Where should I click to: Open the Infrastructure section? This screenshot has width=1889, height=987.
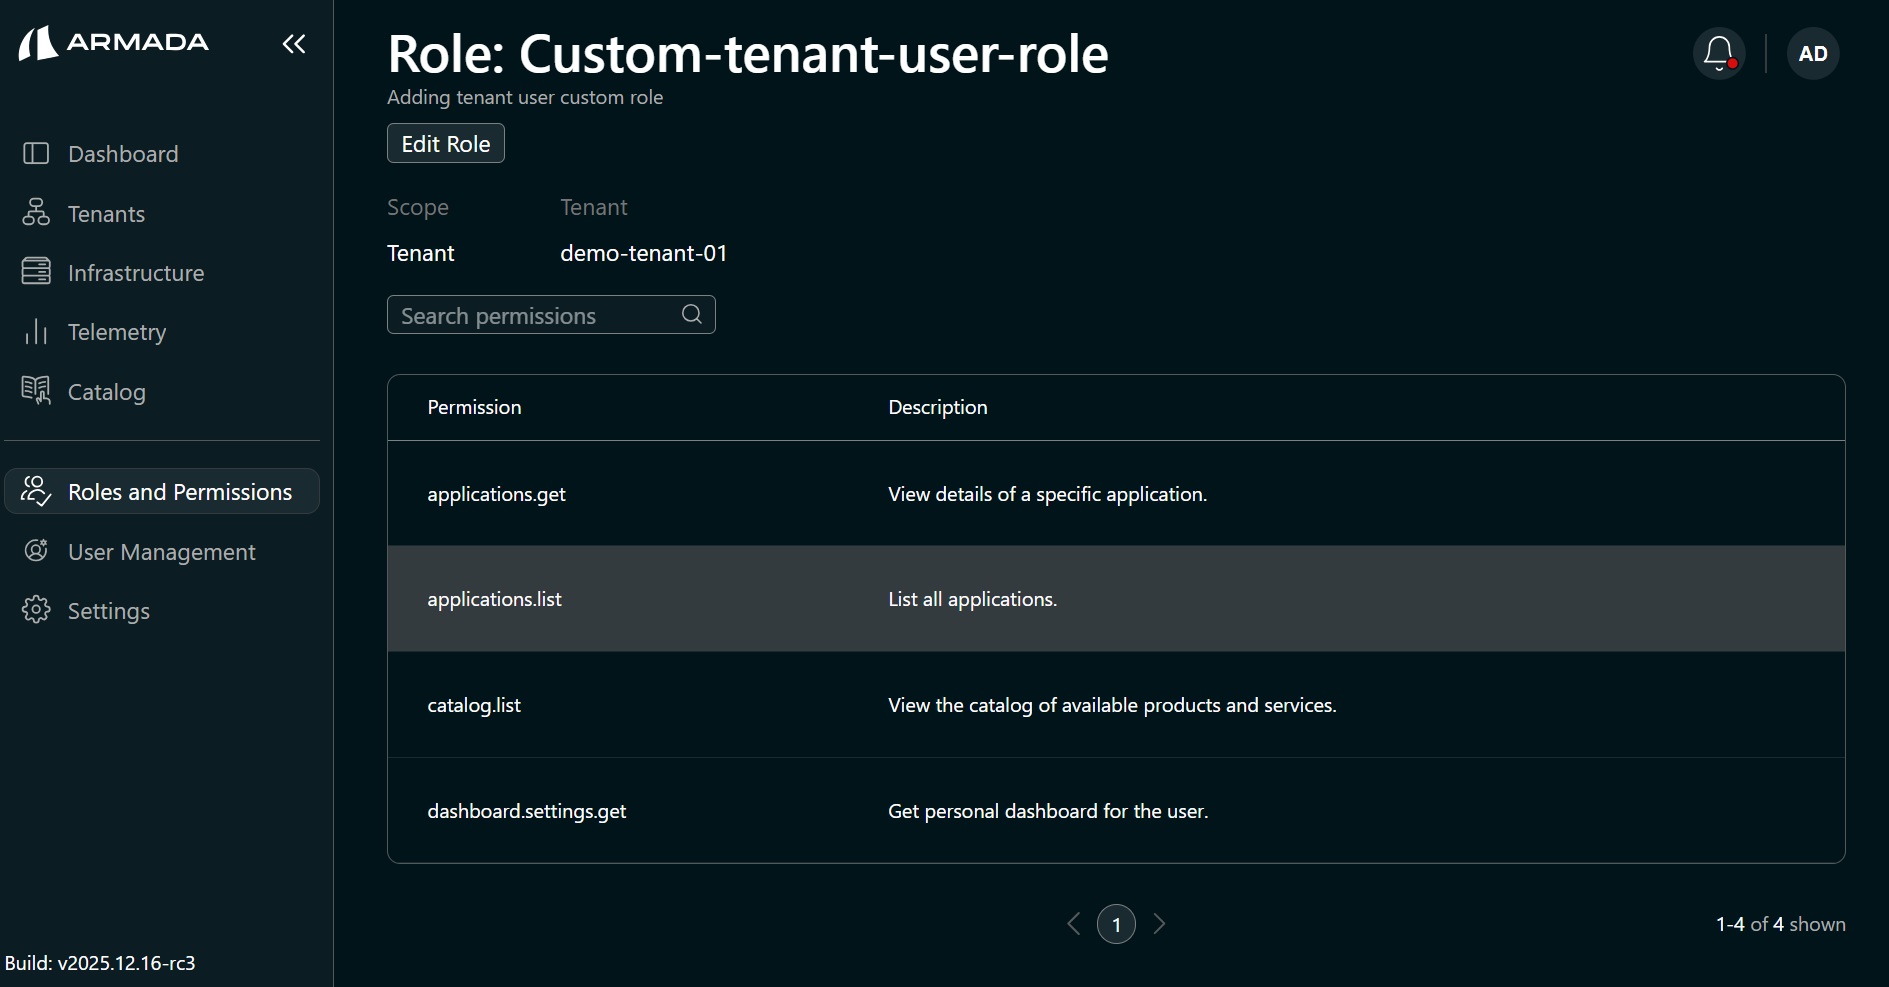[136, 272]
